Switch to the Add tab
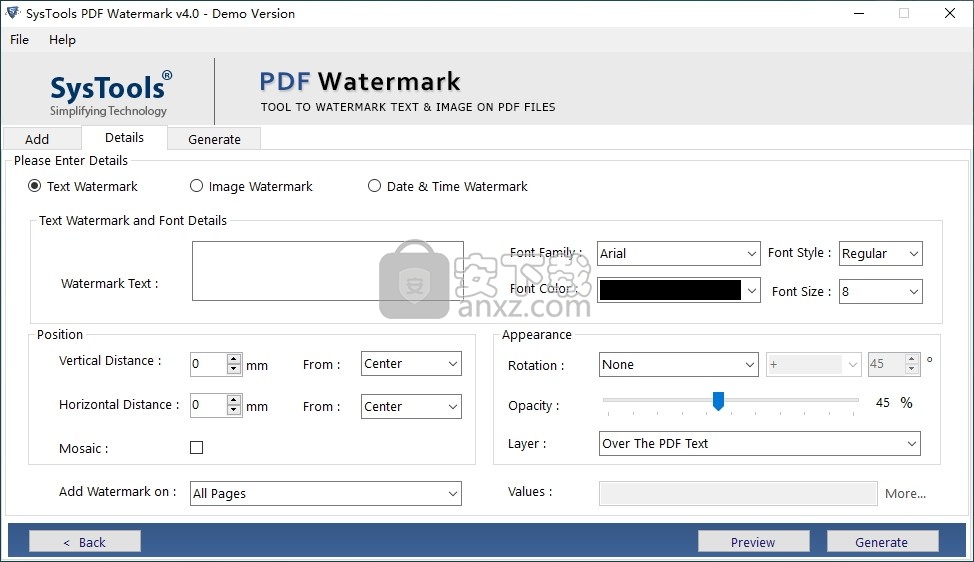The width and height of the screenshot is (974, 562). click(42, 138)
